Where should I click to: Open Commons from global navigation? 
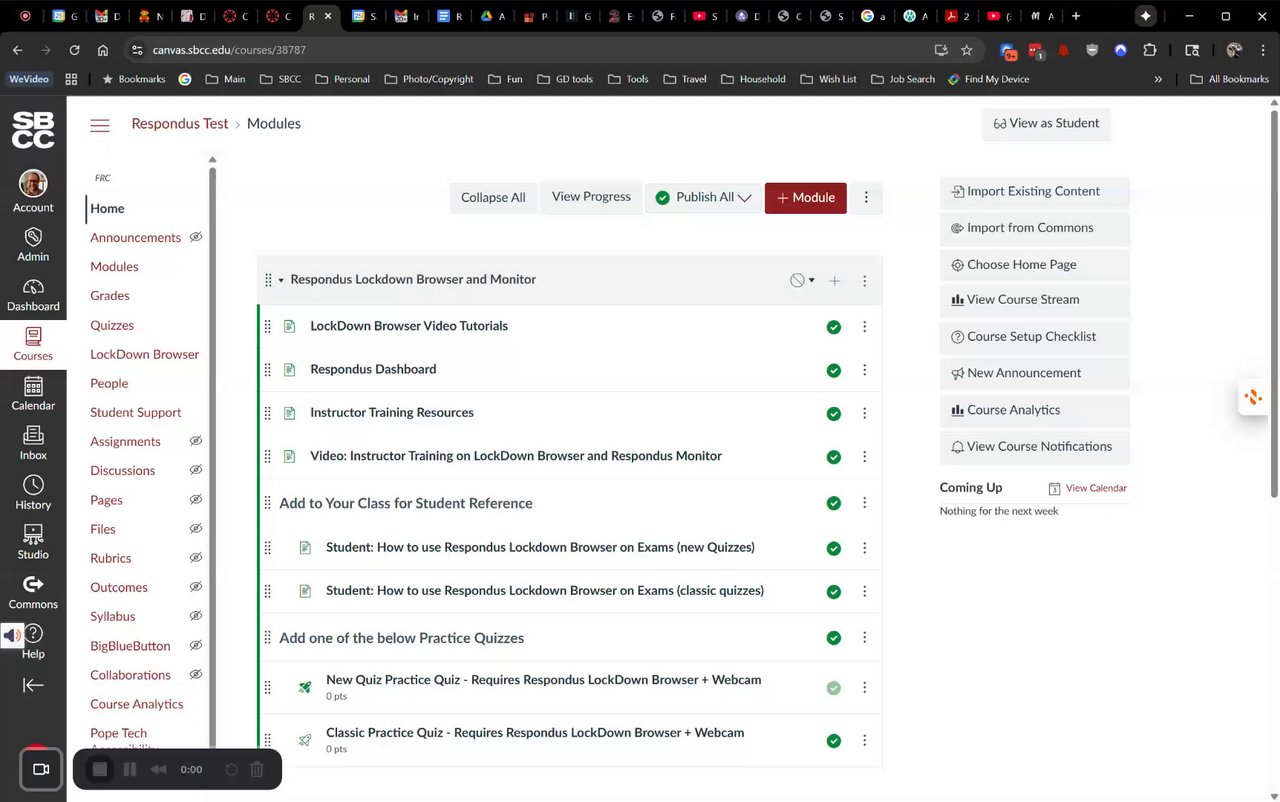coord(33,592)
